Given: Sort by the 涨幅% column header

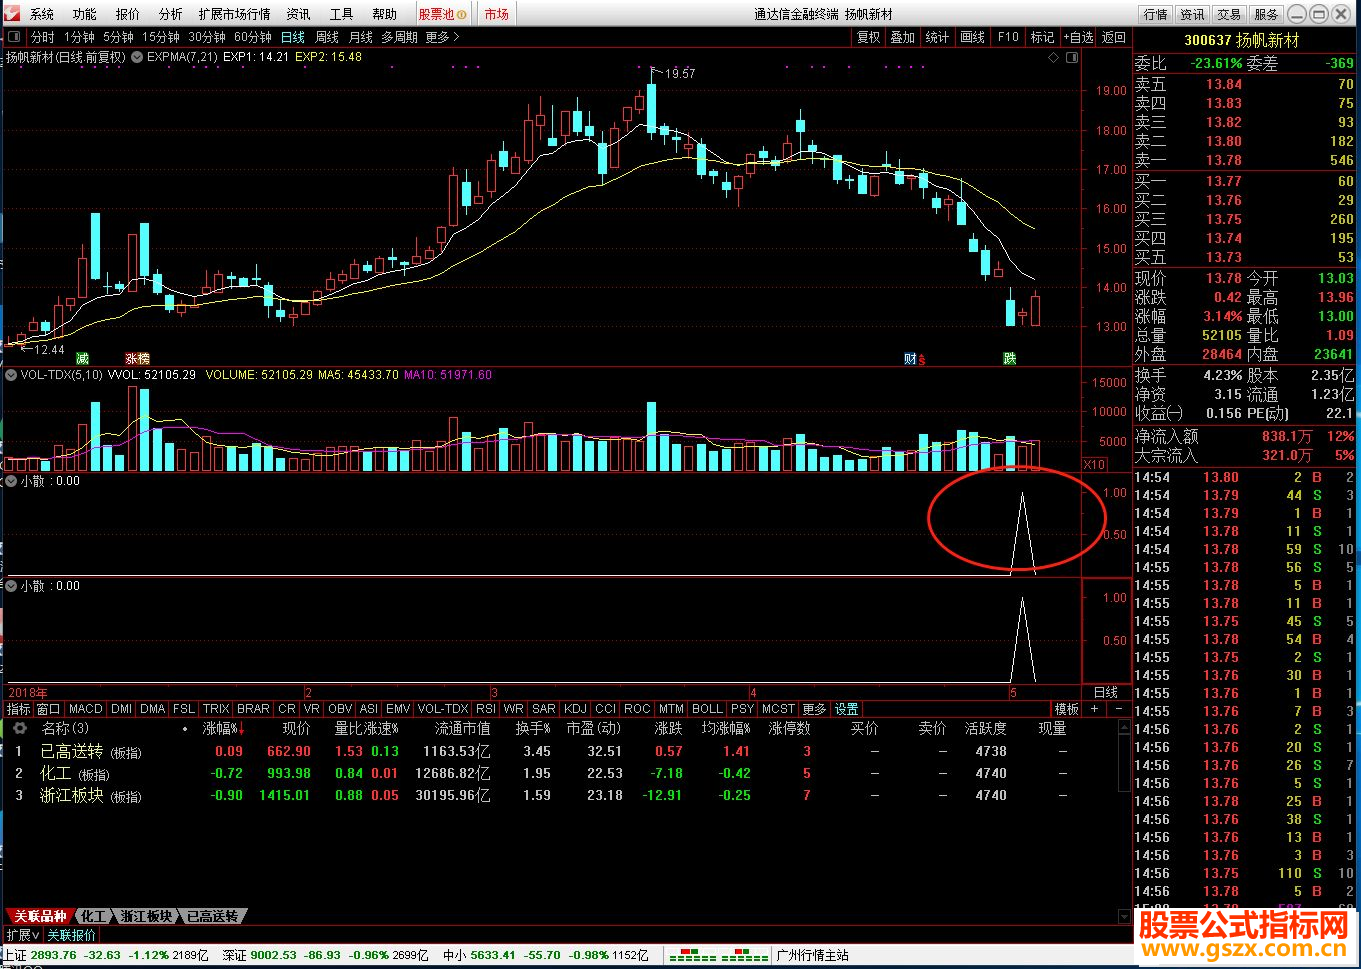Looking at the screenshot, I should pyautogui.click(x=224, y=729).
